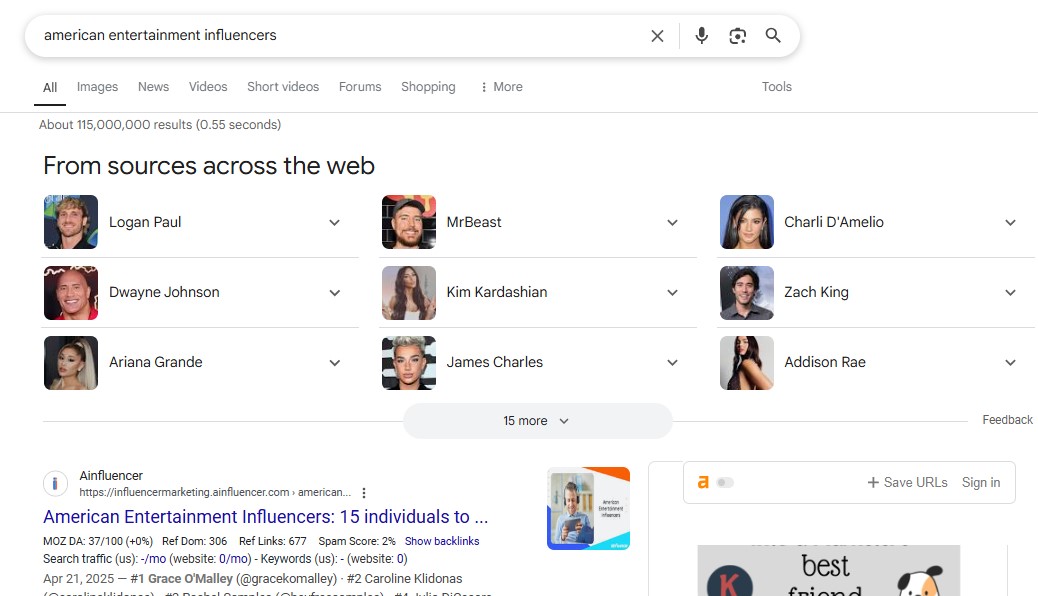Select the MrBeast name text
The width and height of the screenshot is (1038, 596).
click(474, 223)
